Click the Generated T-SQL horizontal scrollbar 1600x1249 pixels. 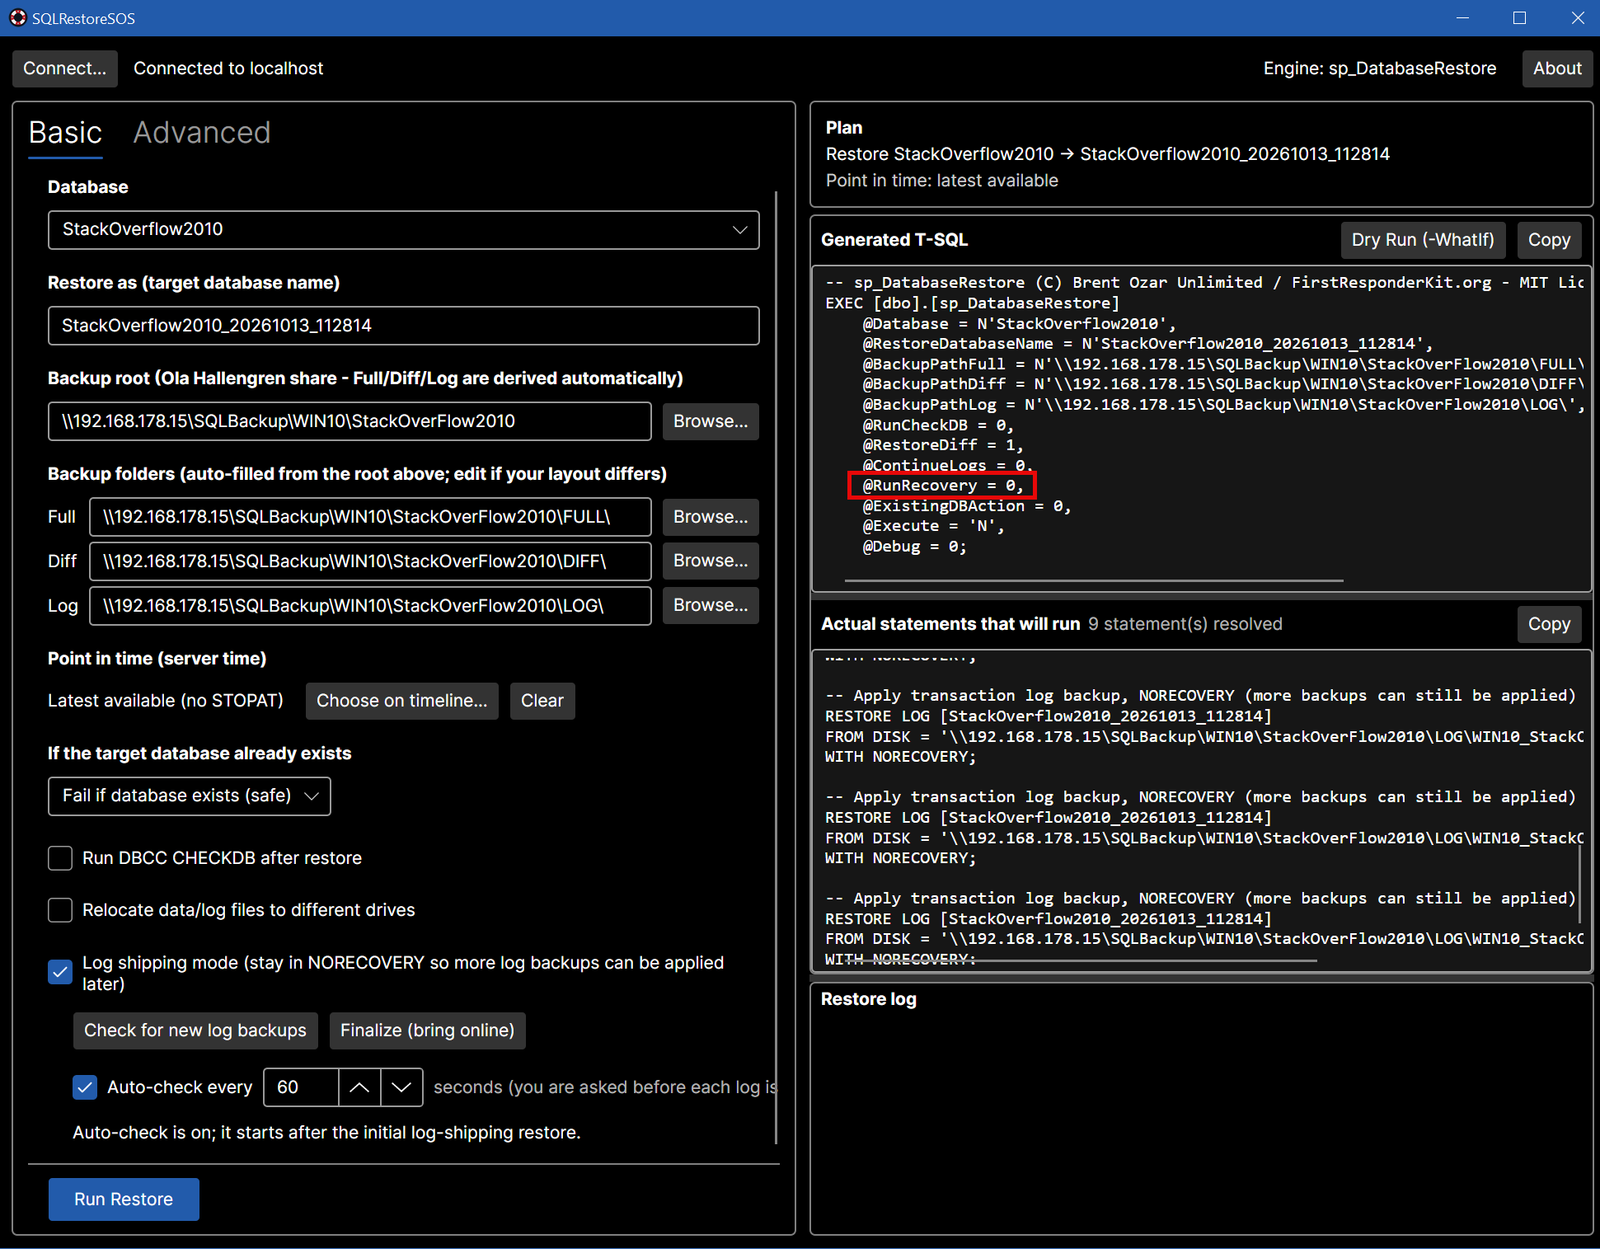pos(1094,580)
